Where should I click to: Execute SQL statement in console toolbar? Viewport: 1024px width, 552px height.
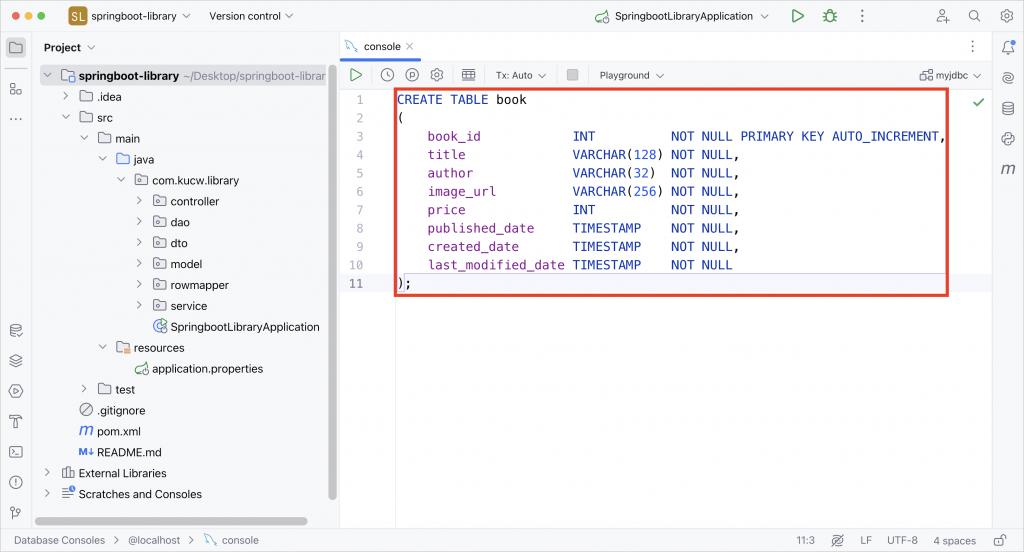coord(356,75)
